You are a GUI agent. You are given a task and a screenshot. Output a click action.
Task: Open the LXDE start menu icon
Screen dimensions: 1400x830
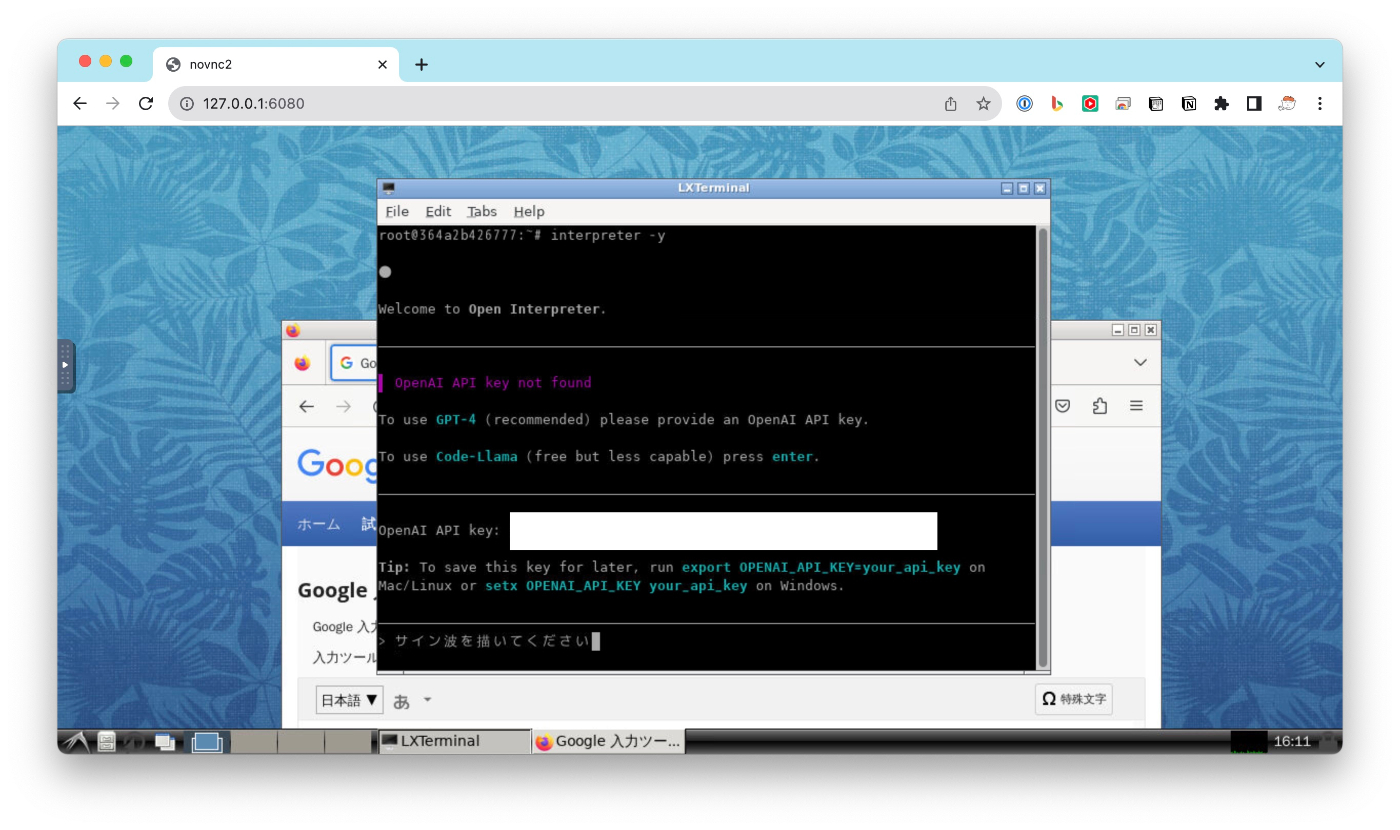[x=75, y=742]
